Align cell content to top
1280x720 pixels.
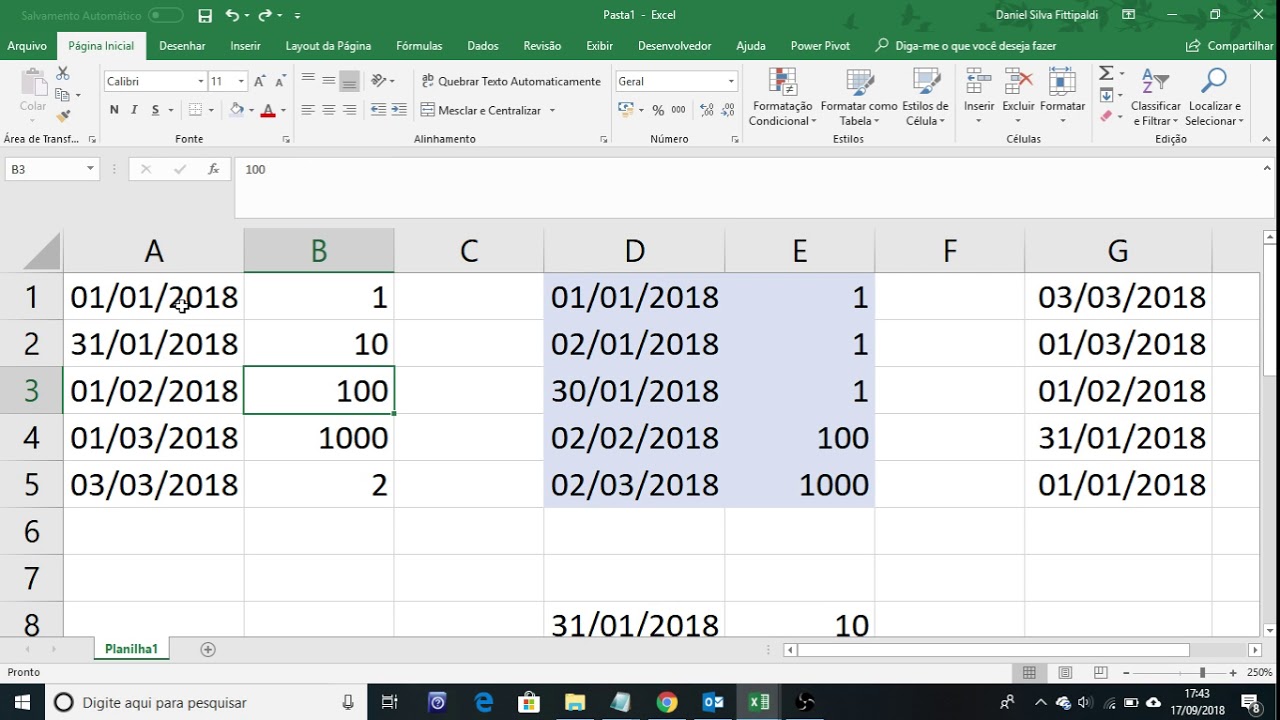click(x=308, y=81)
